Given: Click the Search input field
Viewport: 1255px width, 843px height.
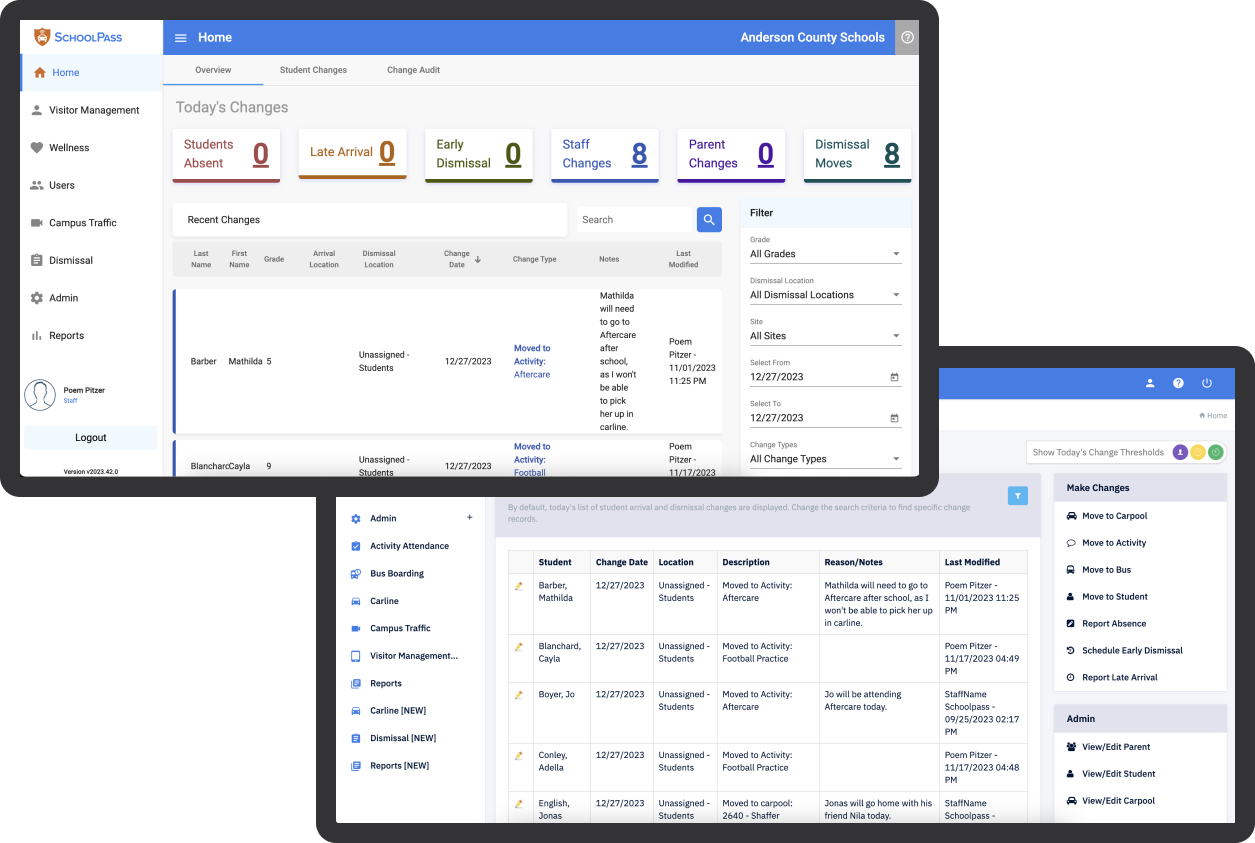Looking at the screenshot, I should (x=635, y=220).
